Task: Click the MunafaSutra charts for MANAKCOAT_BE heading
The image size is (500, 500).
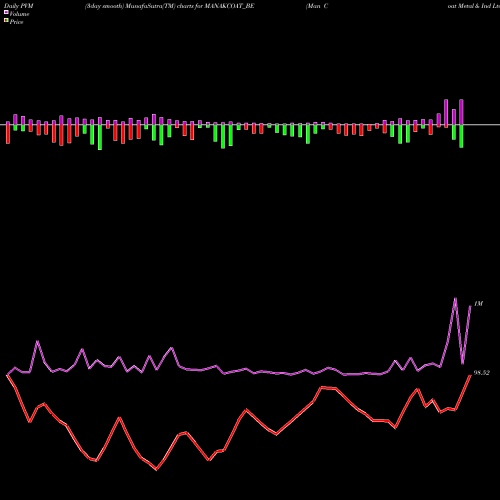Action: tap(170, 6)
